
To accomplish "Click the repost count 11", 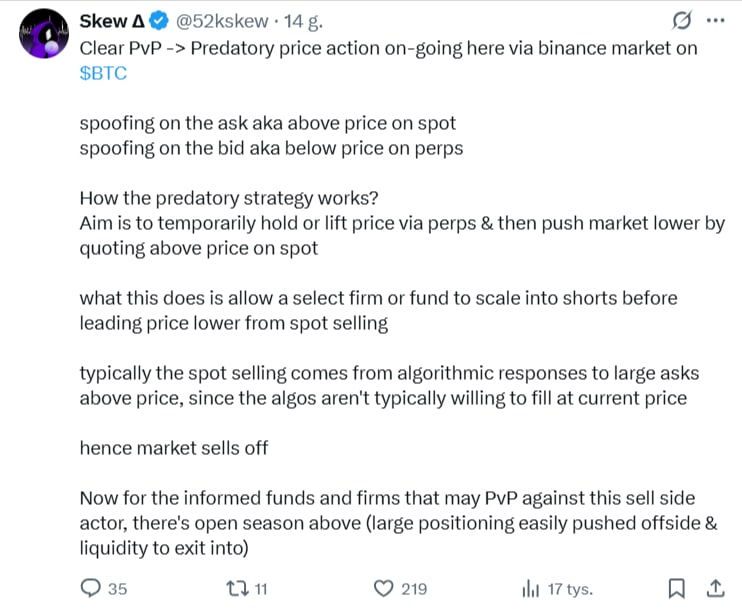I will [x=261, y=588].
